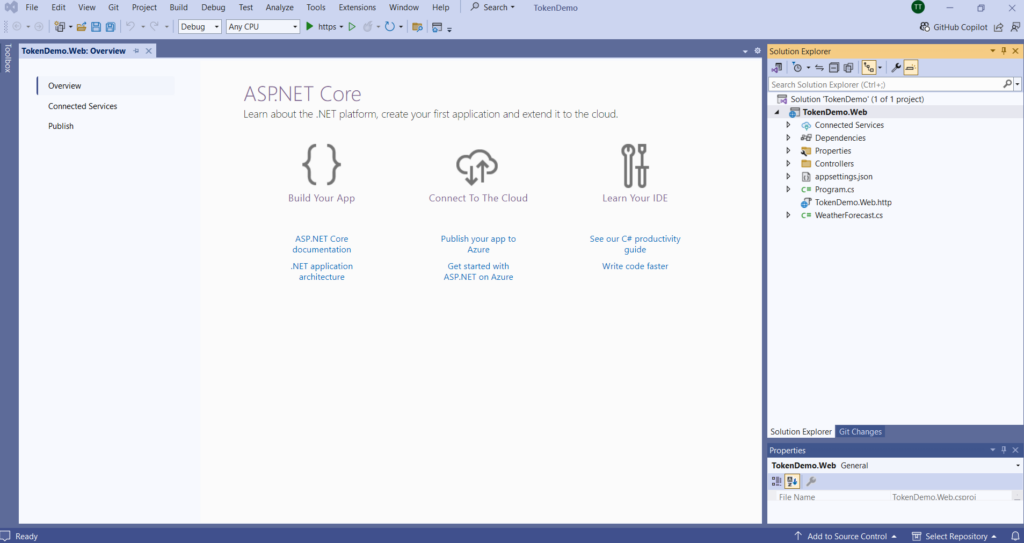Expand the Dependencies tree node
Viewport: 1024px width, 543px height.
(788, 138)
